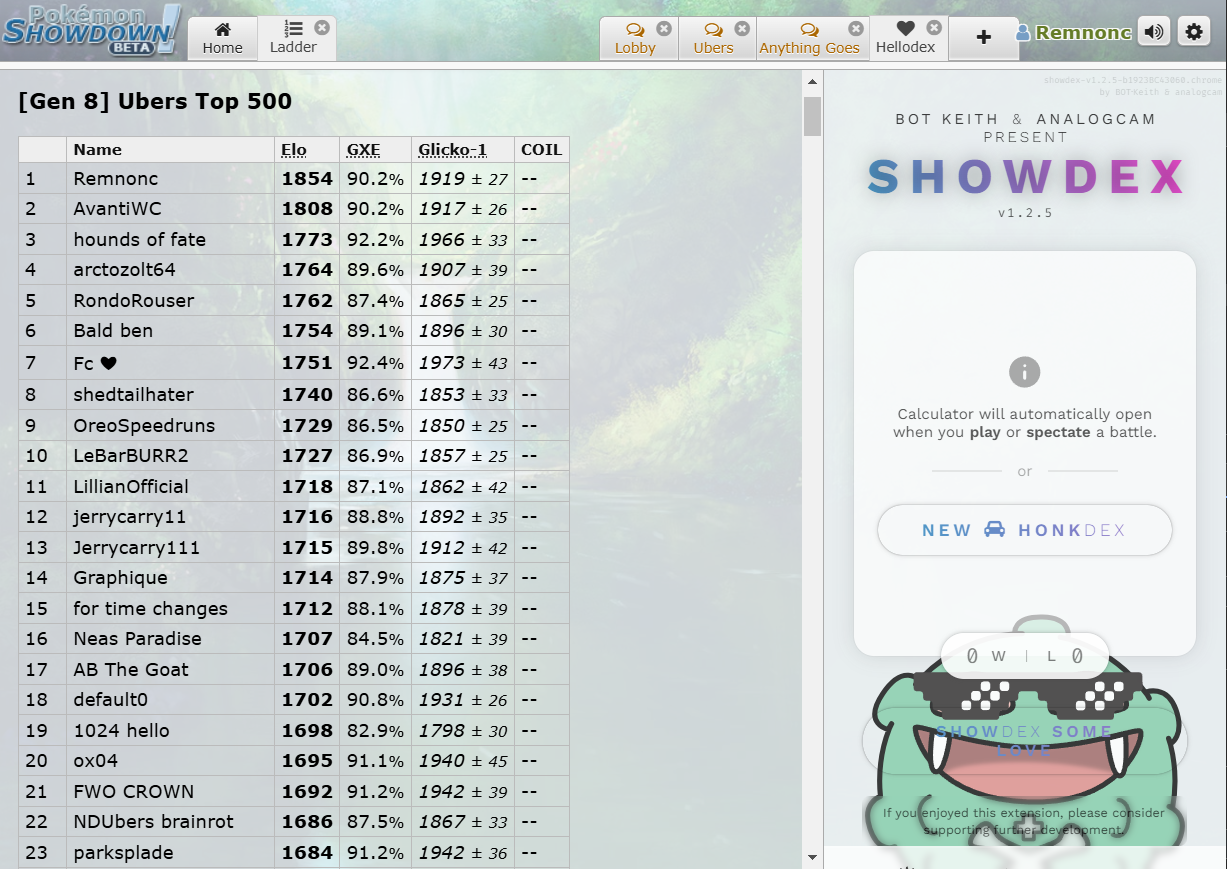Open the Home tab
1227x869 pixels.
point(222,39)
